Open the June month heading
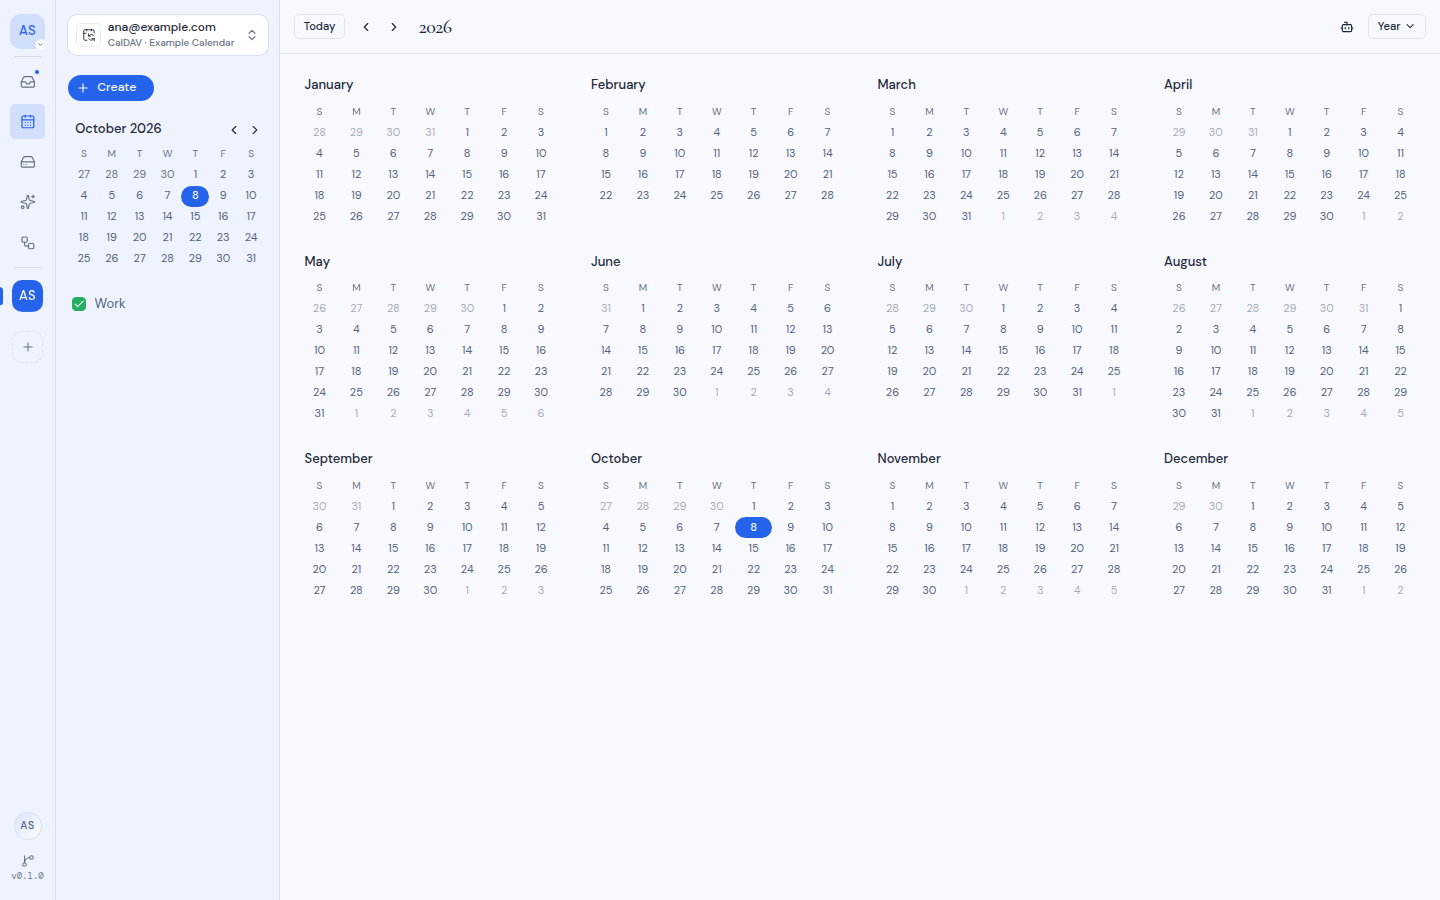The height and width of the screenshot is (900, 1440). click(x=606, y=262)
